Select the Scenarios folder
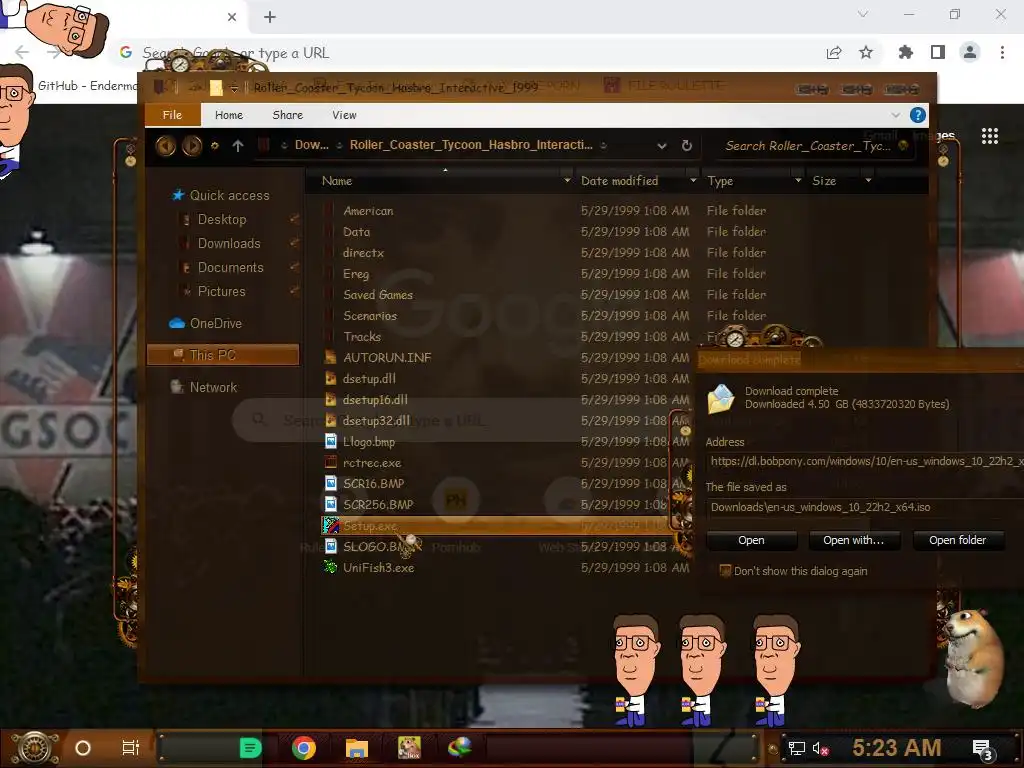 [x=370, y=315]
